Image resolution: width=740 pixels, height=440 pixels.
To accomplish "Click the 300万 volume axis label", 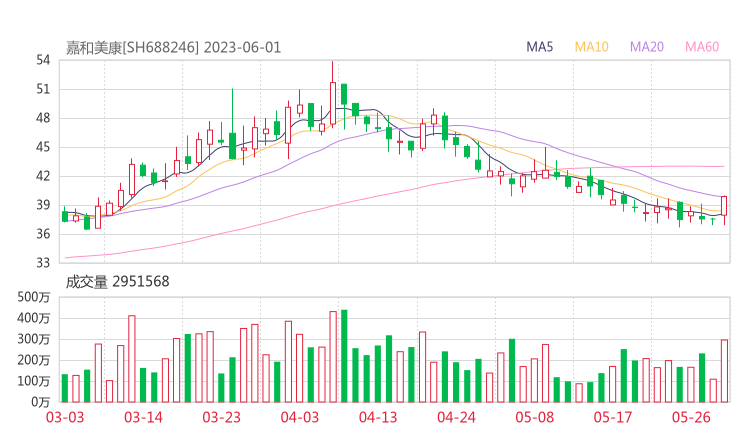I will point(34,339).
